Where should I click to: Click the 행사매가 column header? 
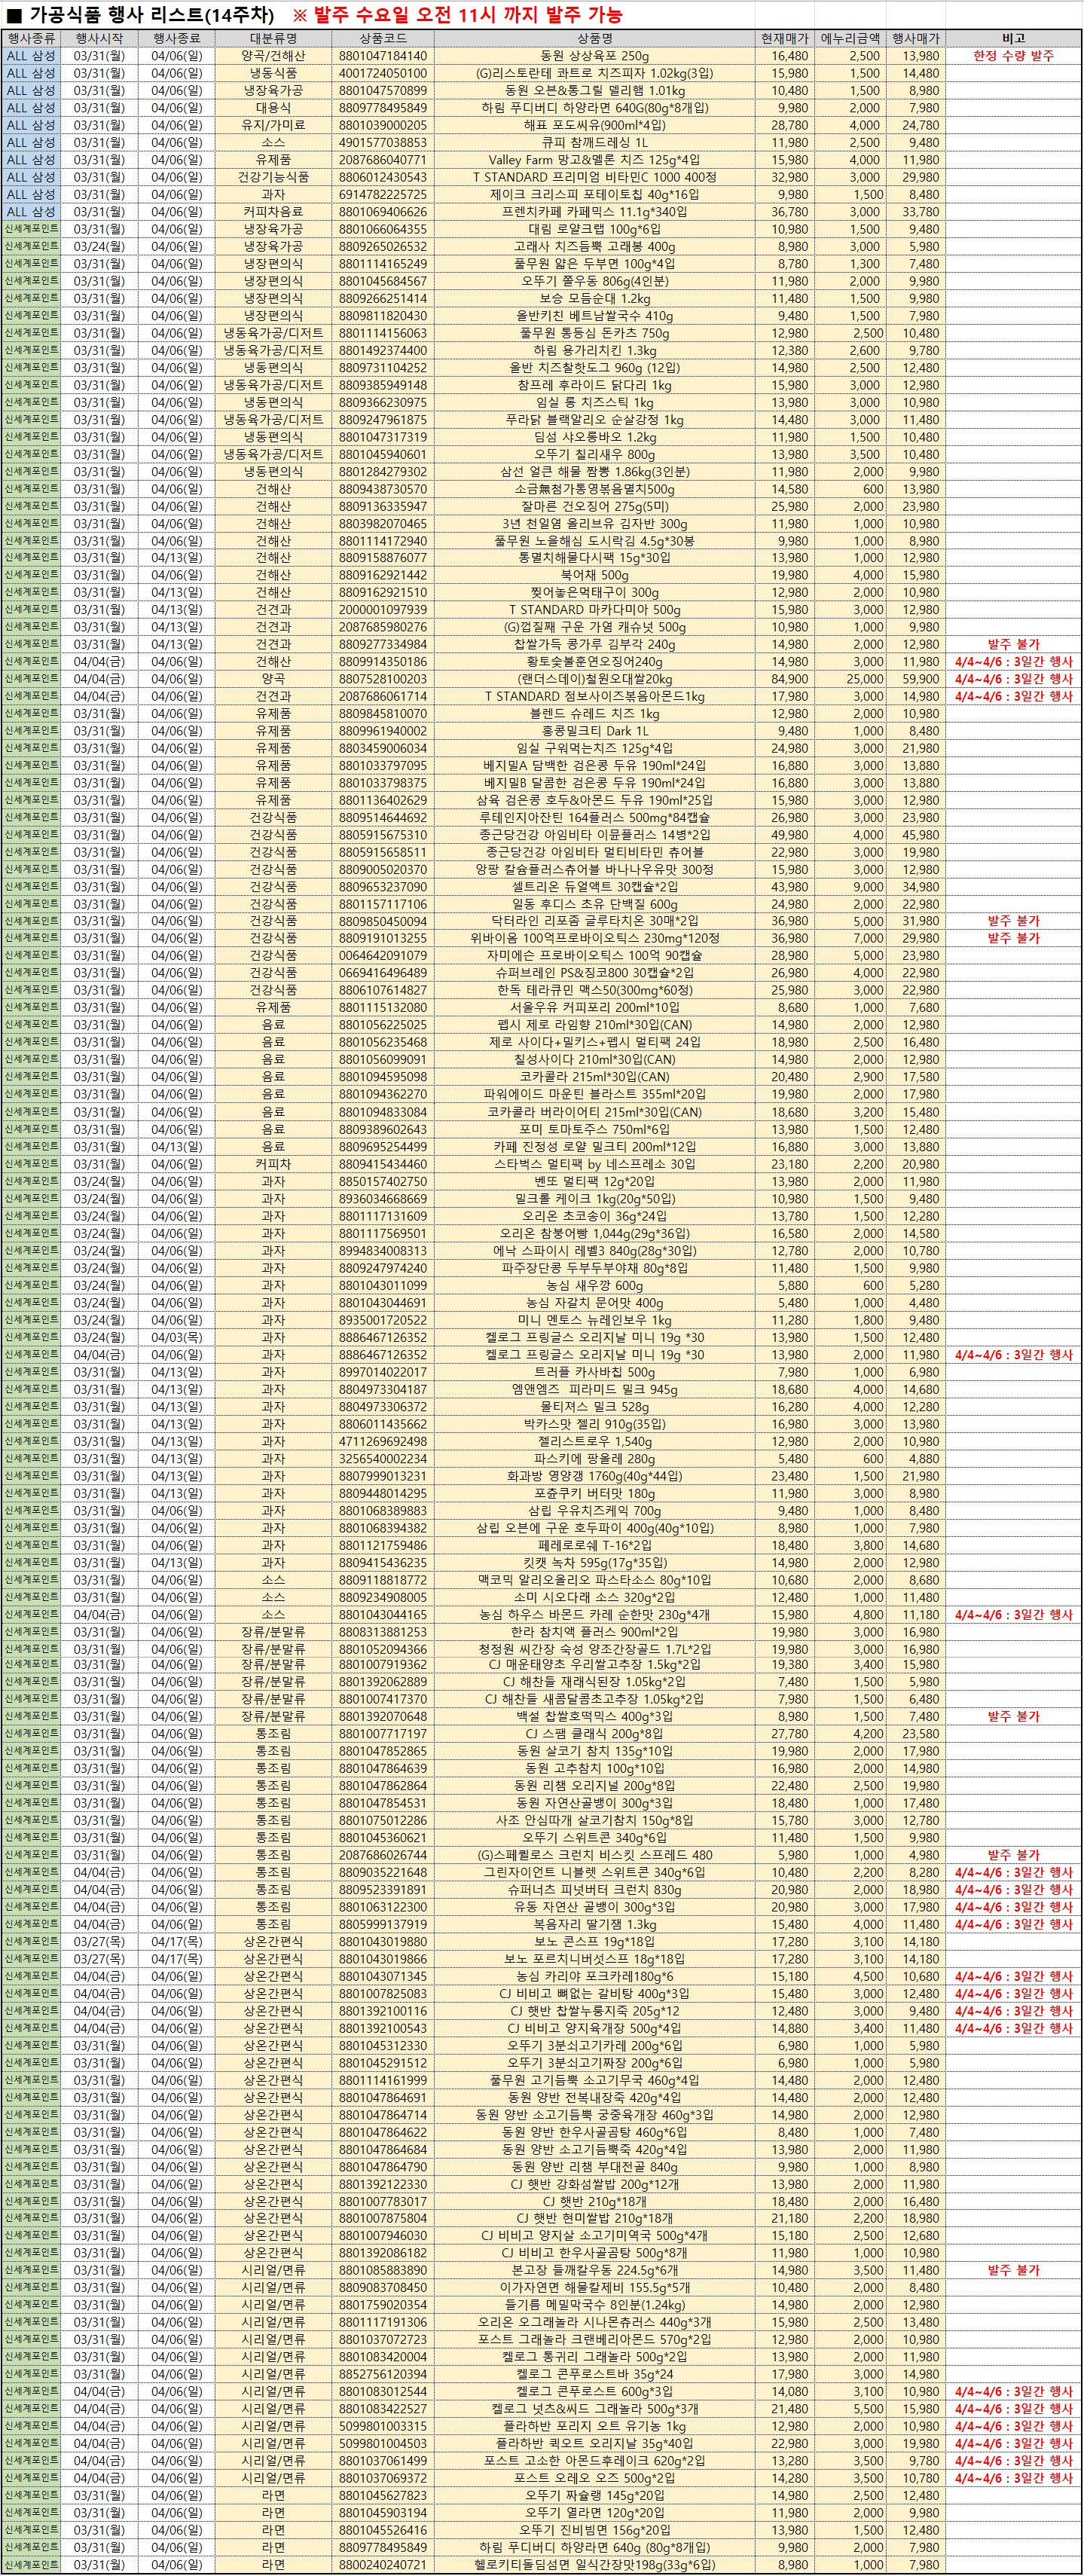[915, 38]
